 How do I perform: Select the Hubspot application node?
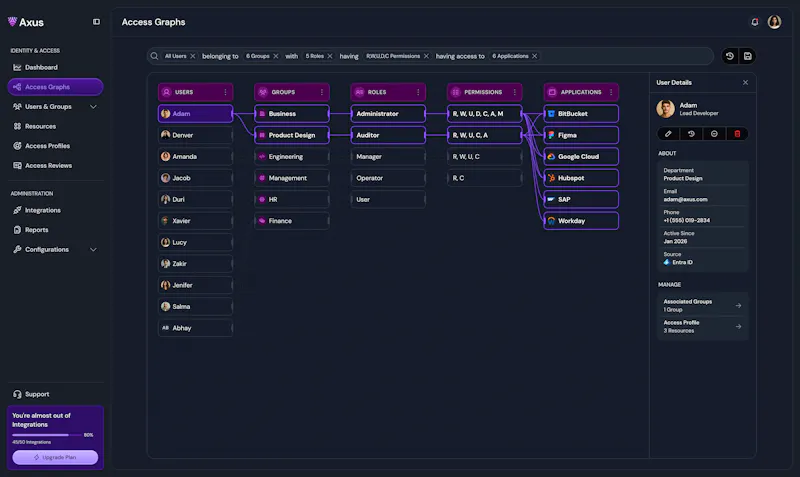[581, 178]
